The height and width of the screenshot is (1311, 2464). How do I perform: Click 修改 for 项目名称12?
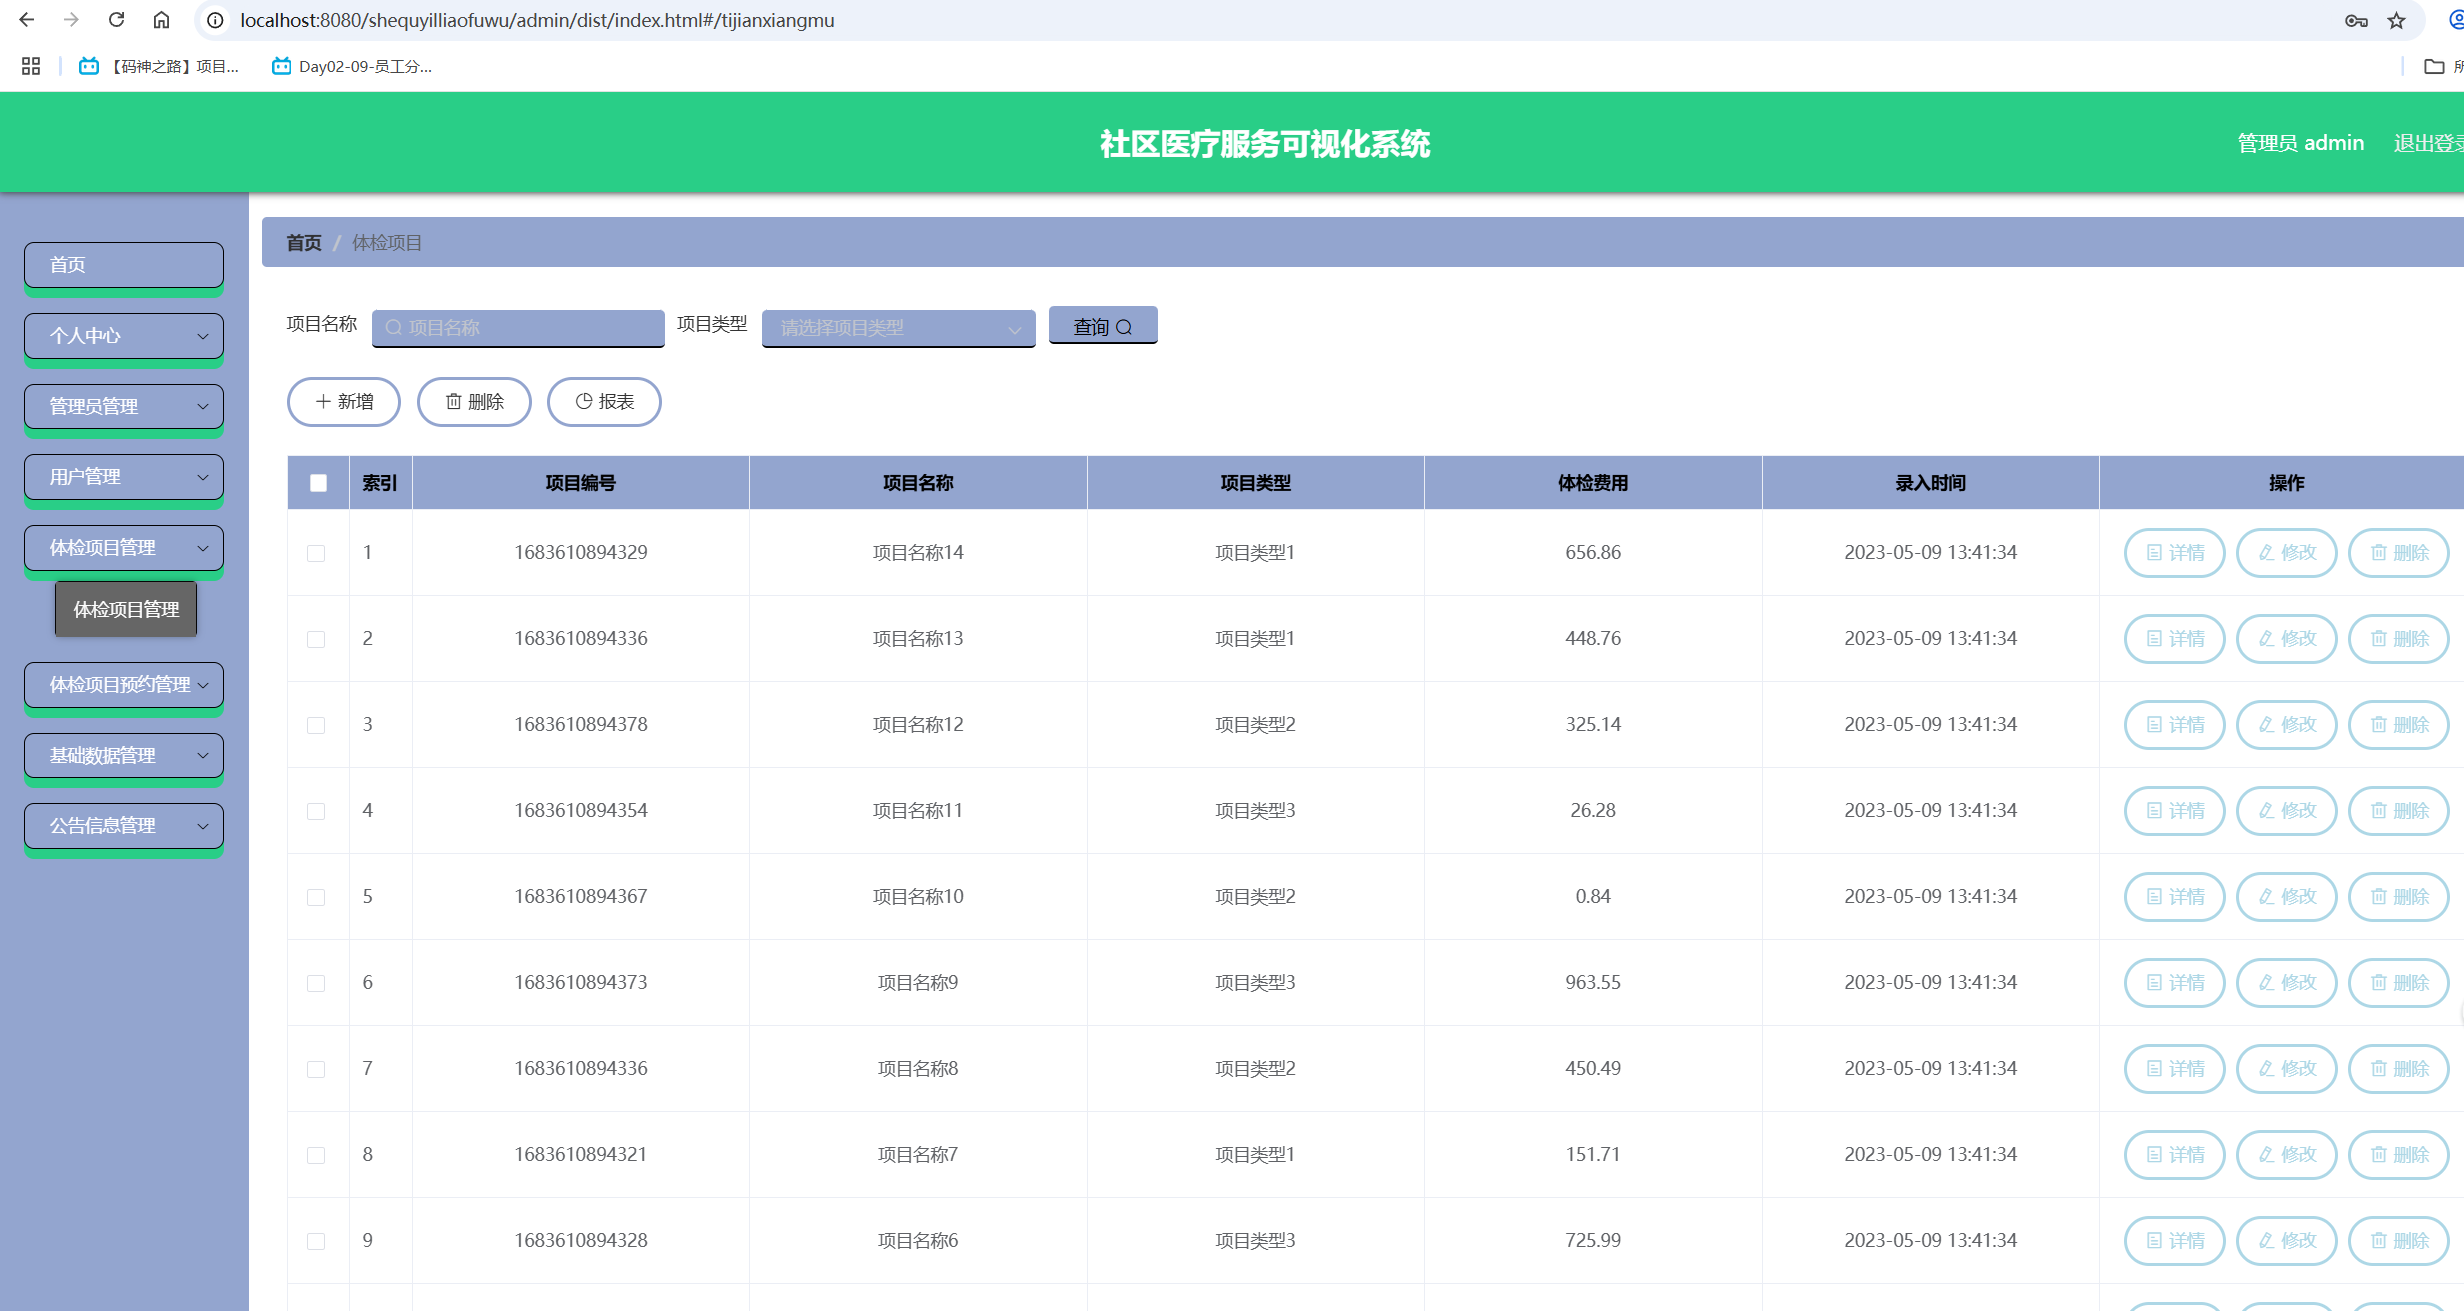[2287, 725]
